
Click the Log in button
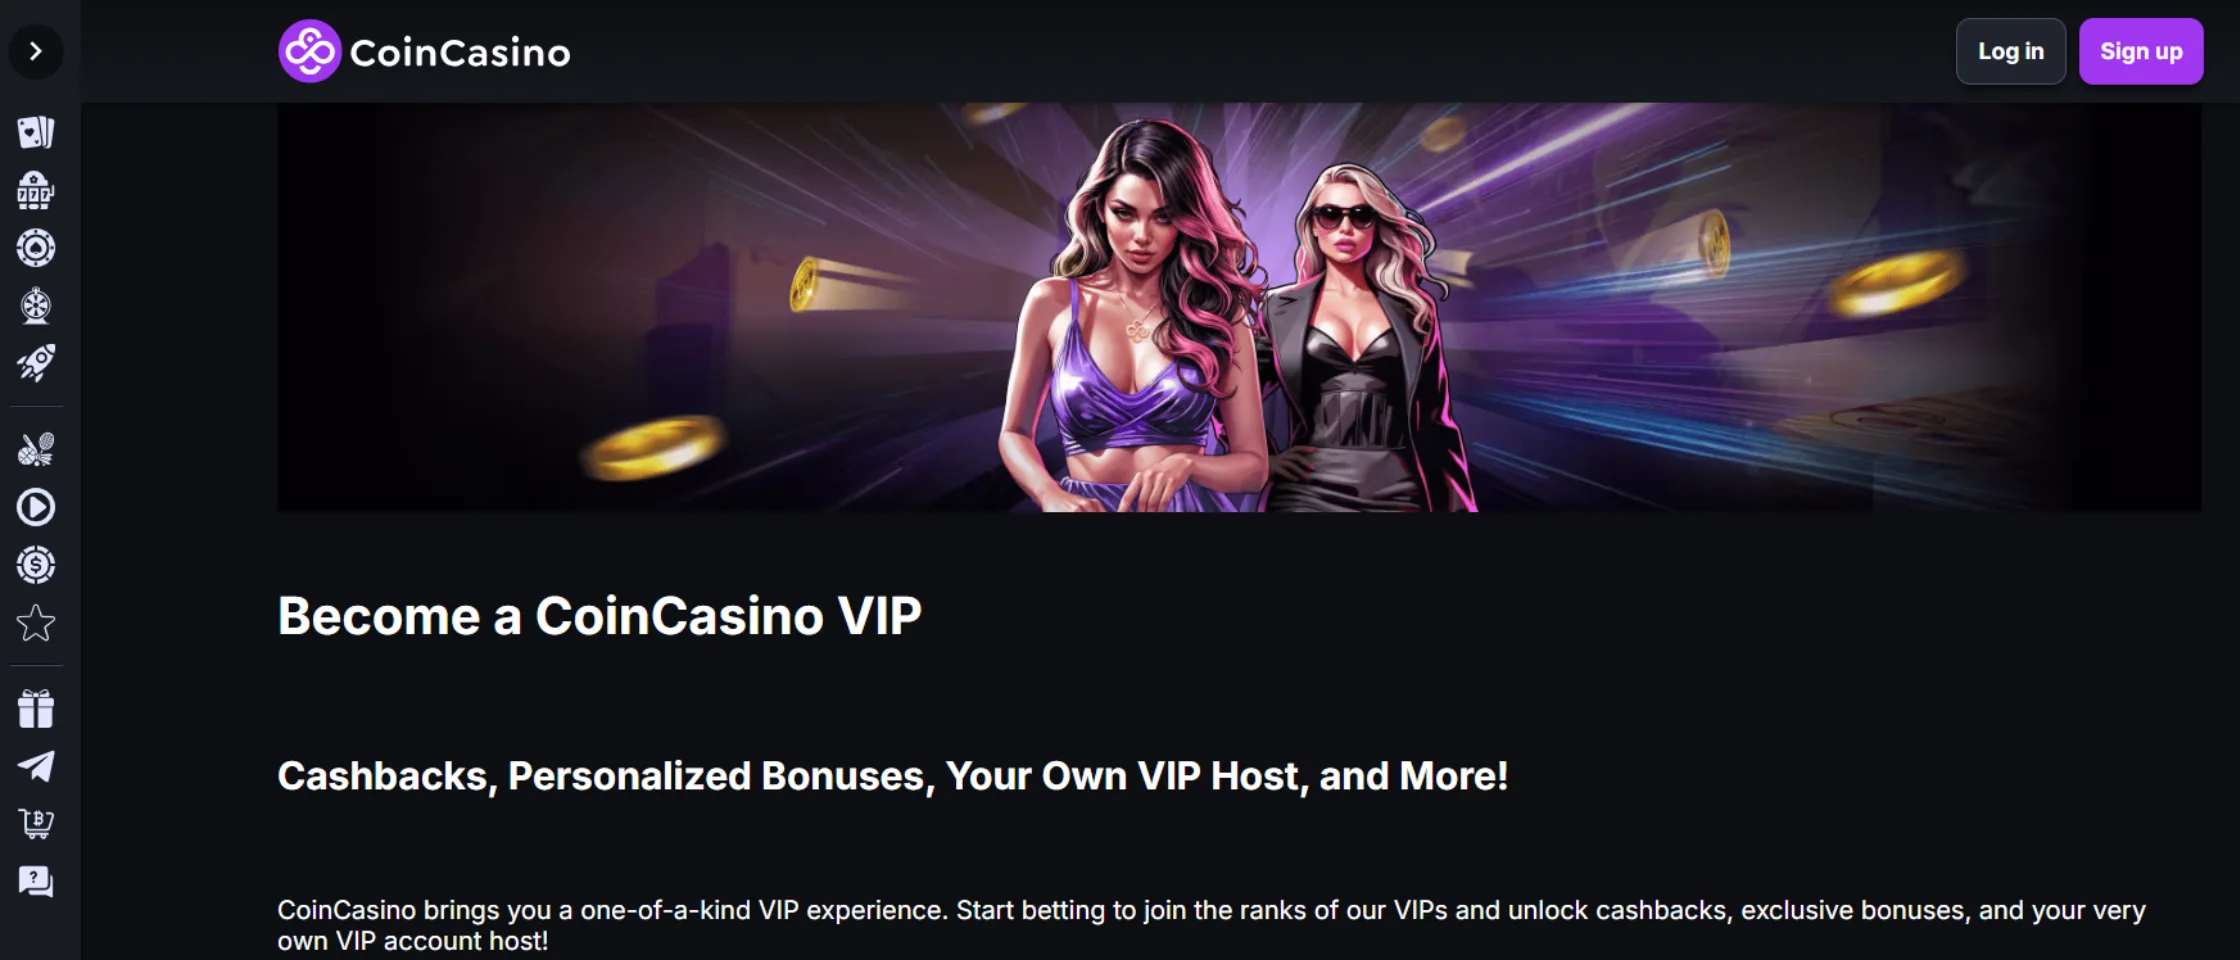(x=2011, y=51)
